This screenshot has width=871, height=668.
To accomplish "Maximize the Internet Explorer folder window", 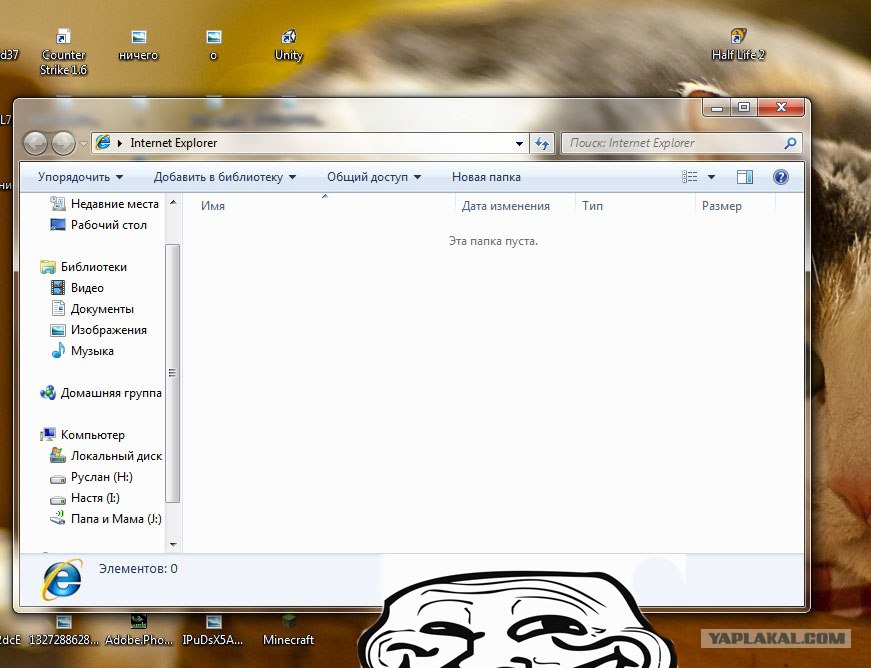I will tap(744, 107).
